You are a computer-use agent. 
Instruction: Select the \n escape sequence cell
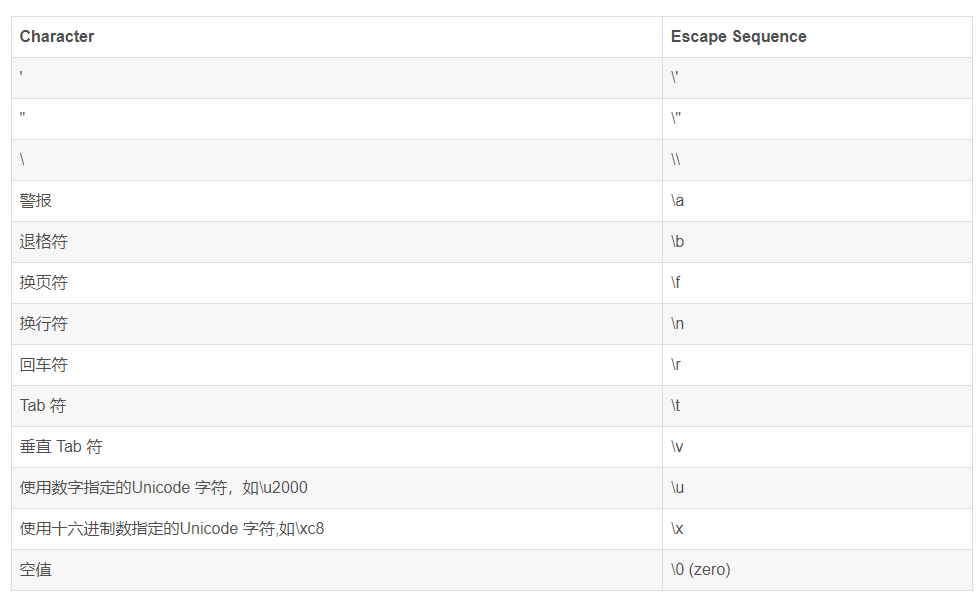(x=817, y=324)
